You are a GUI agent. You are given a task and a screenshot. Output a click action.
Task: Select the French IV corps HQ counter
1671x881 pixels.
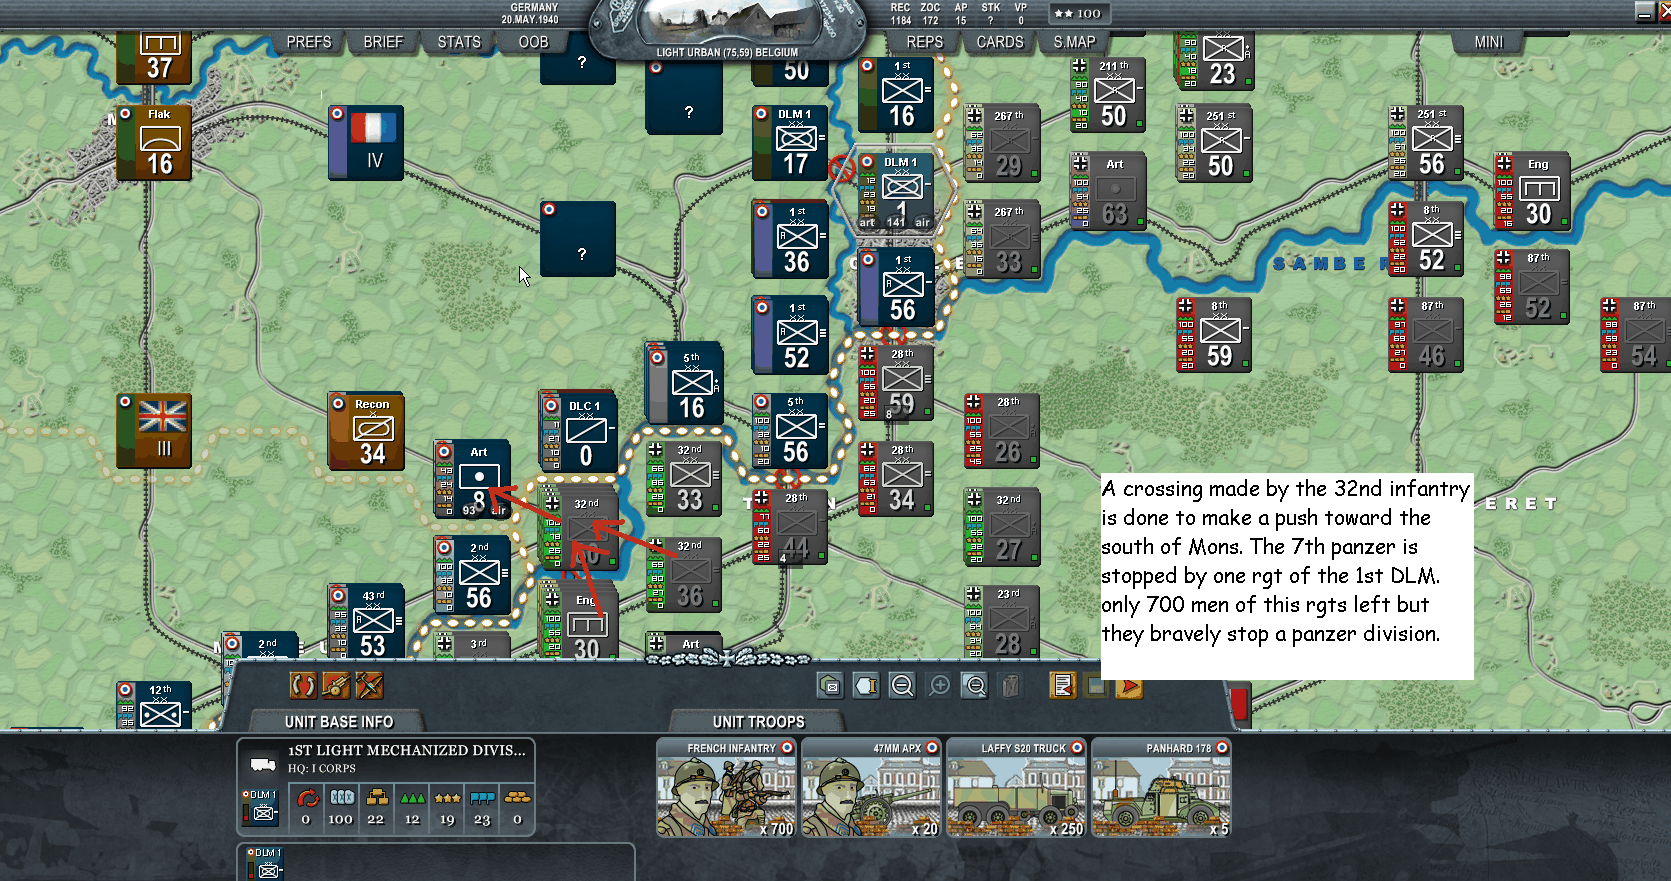[x=366, y=143]
